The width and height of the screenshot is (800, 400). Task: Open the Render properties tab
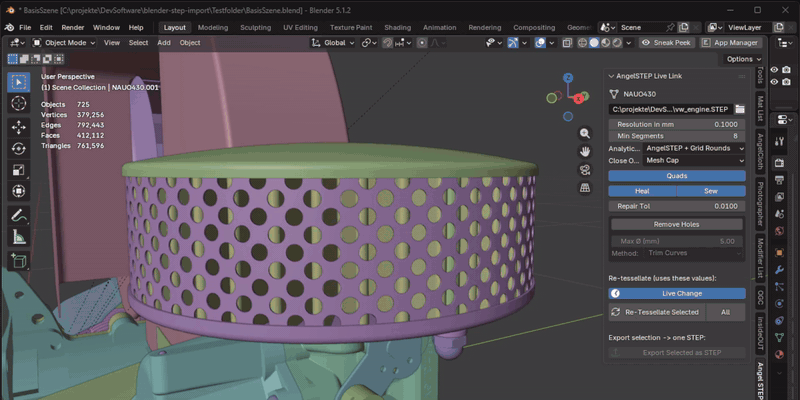tap(779, 162)
